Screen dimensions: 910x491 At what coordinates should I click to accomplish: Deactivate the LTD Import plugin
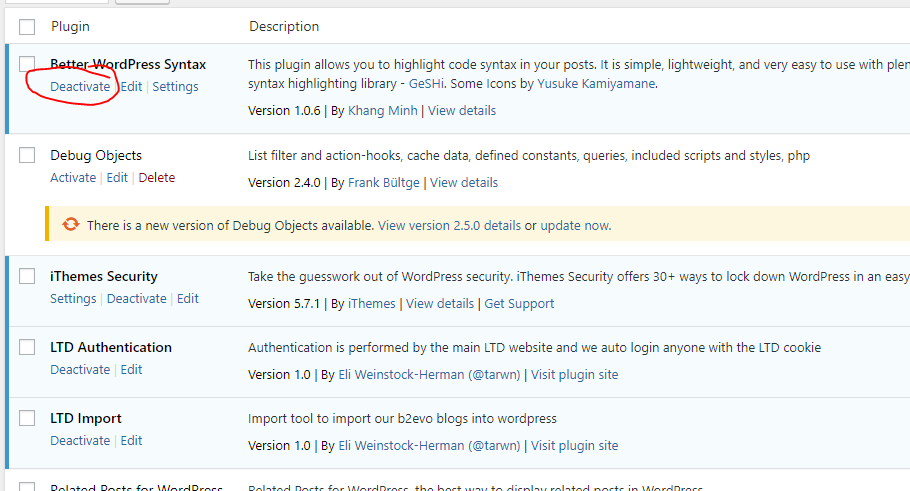[x=80, y=441]
